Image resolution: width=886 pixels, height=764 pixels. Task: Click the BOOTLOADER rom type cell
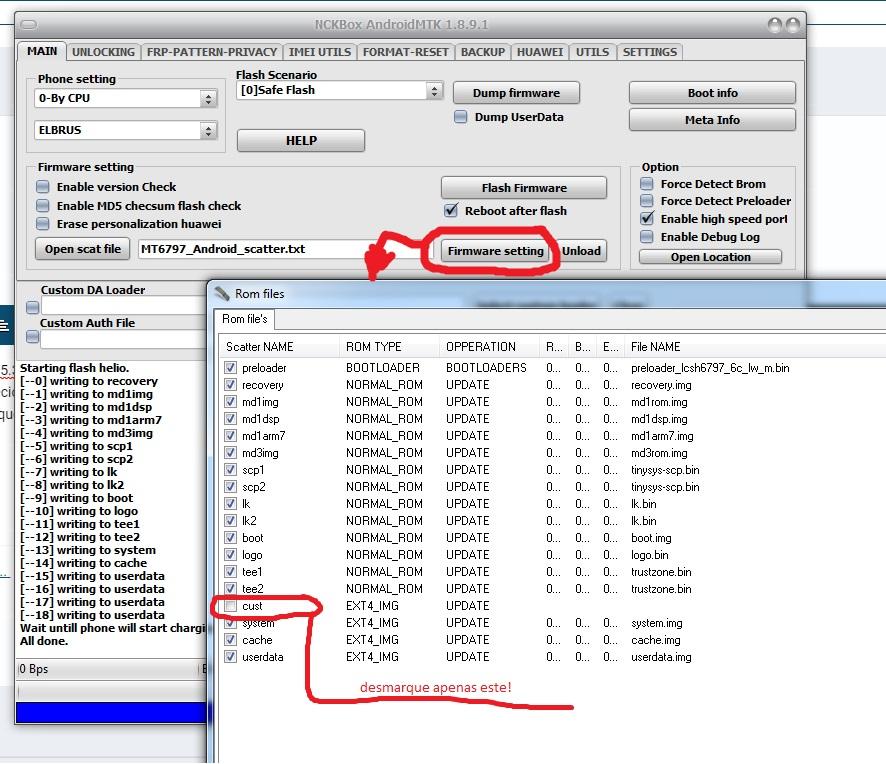tap(383, 368)
